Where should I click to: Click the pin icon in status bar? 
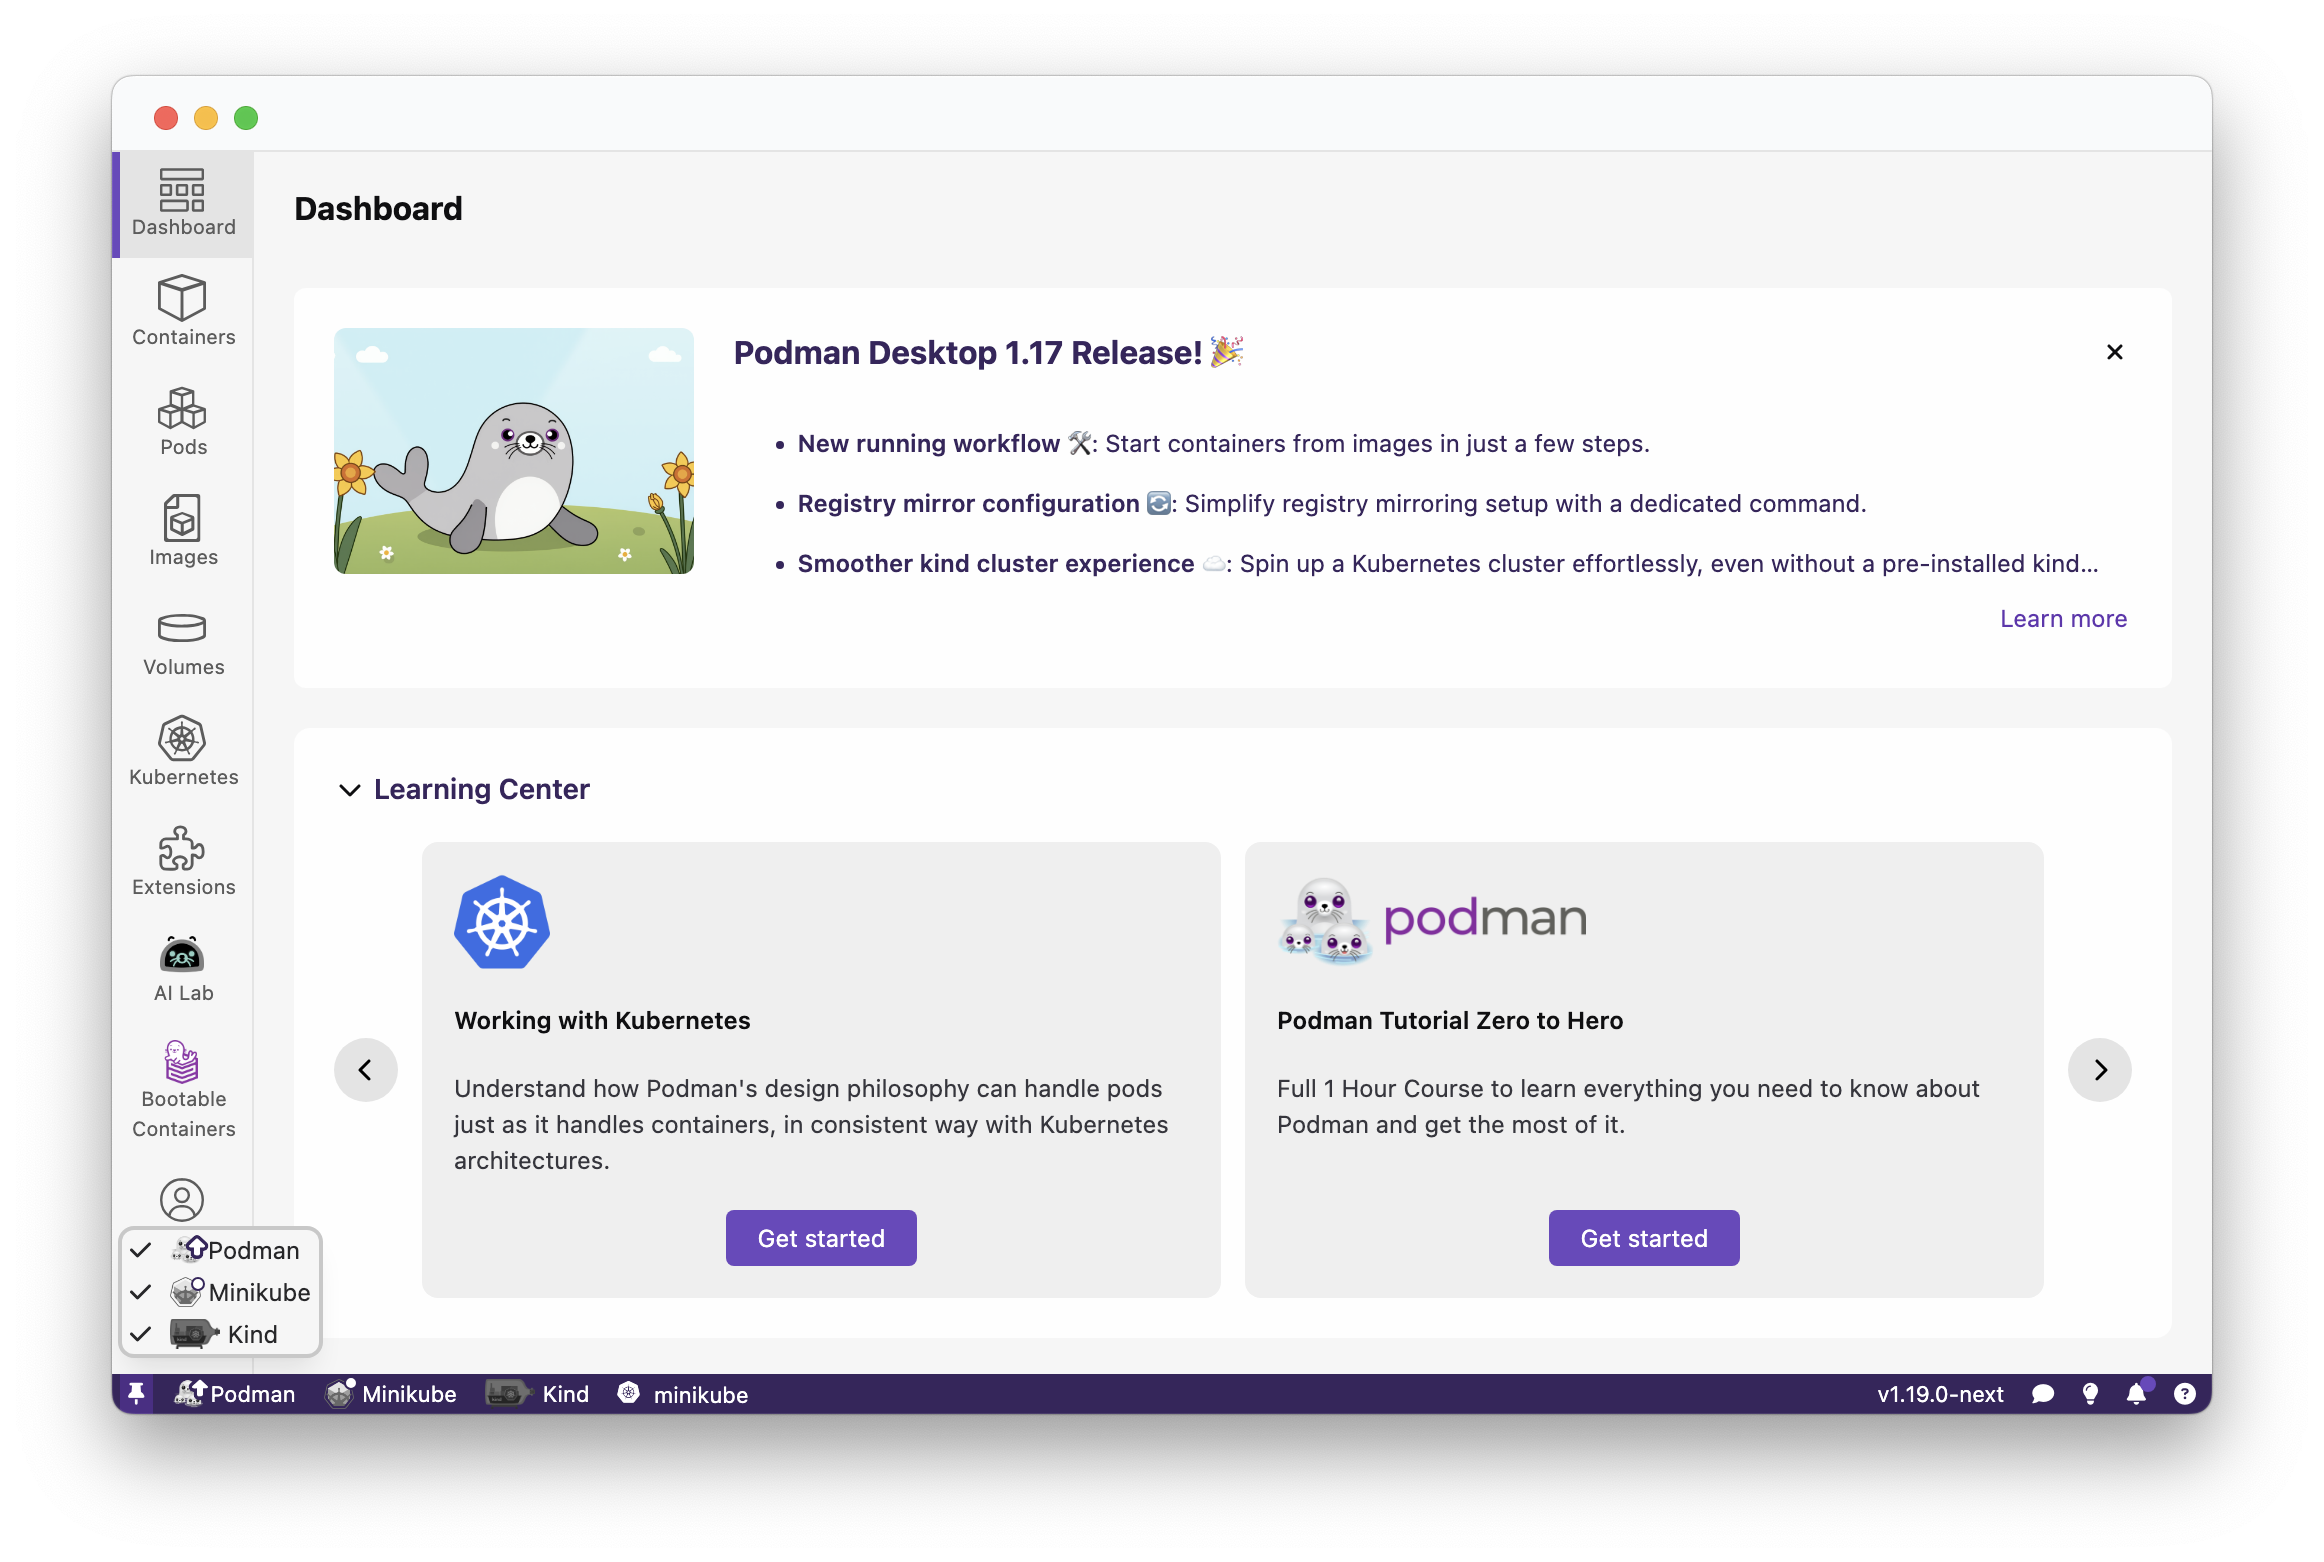(x=137, y=1393)
